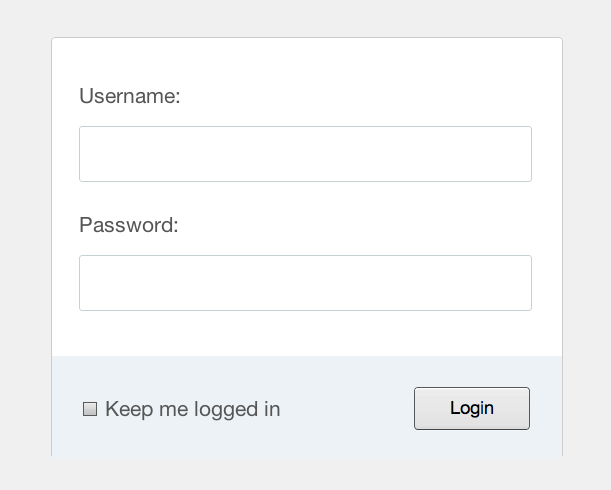Focus the Username input field

point(305,154)
